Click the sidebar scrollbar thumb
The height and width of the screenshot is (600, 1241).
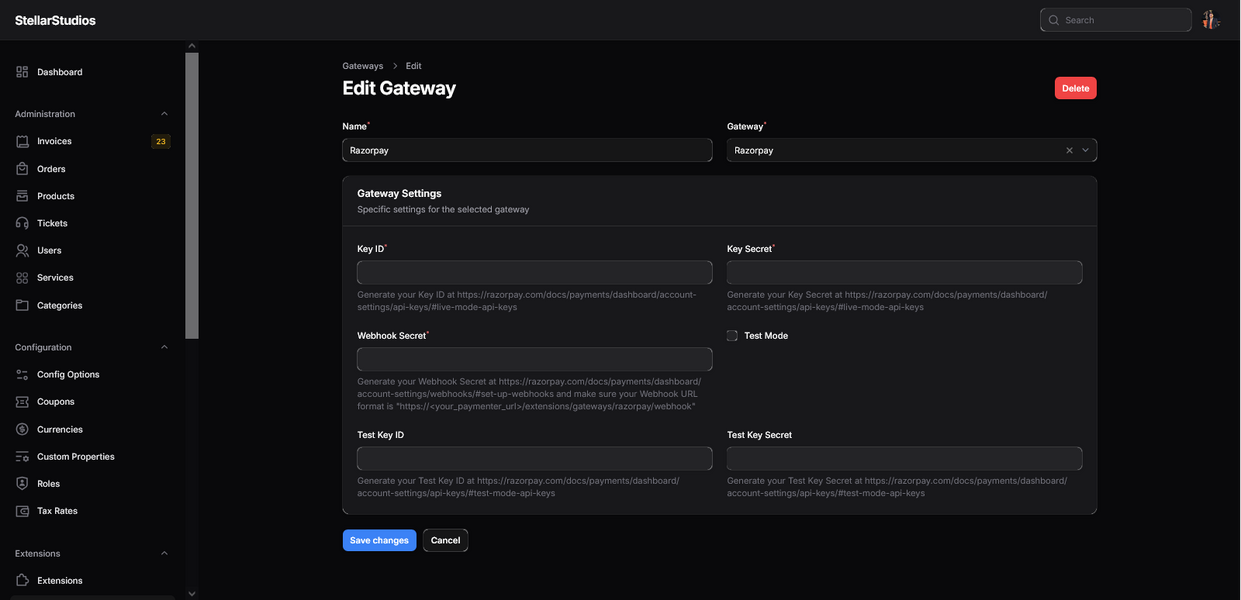192,196
